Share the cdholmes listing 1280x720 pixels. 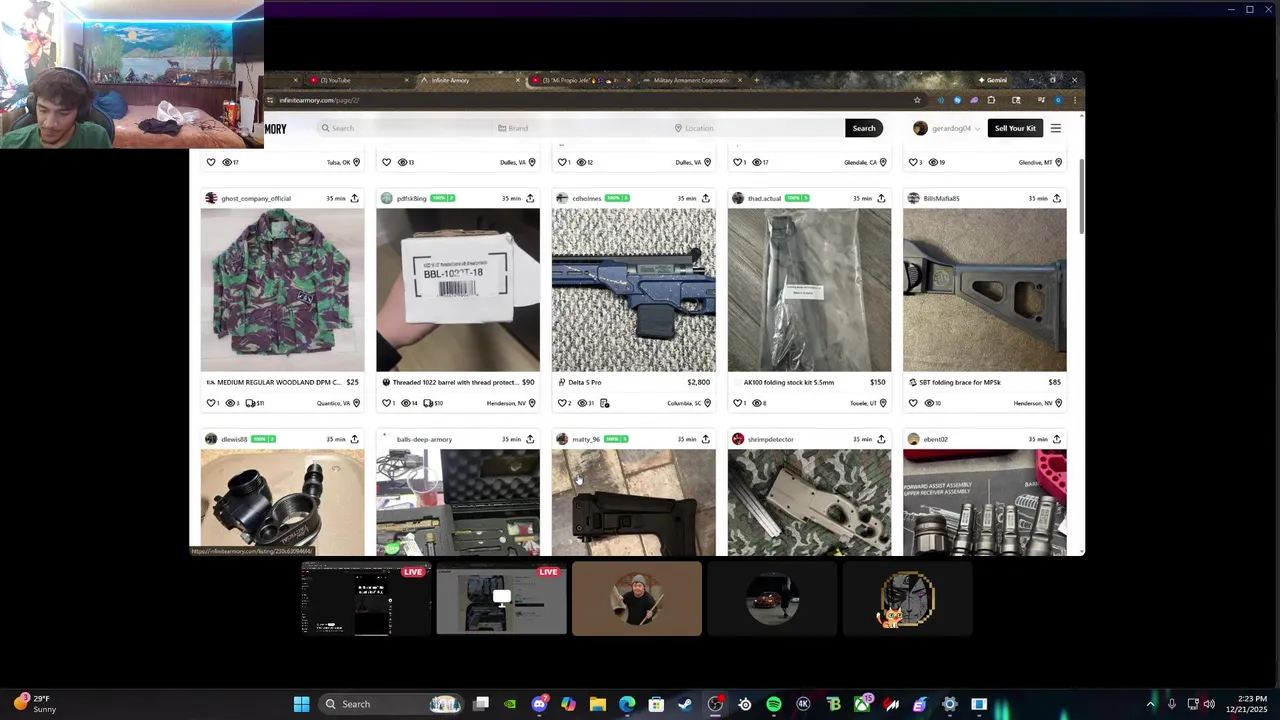coord(705,198)
